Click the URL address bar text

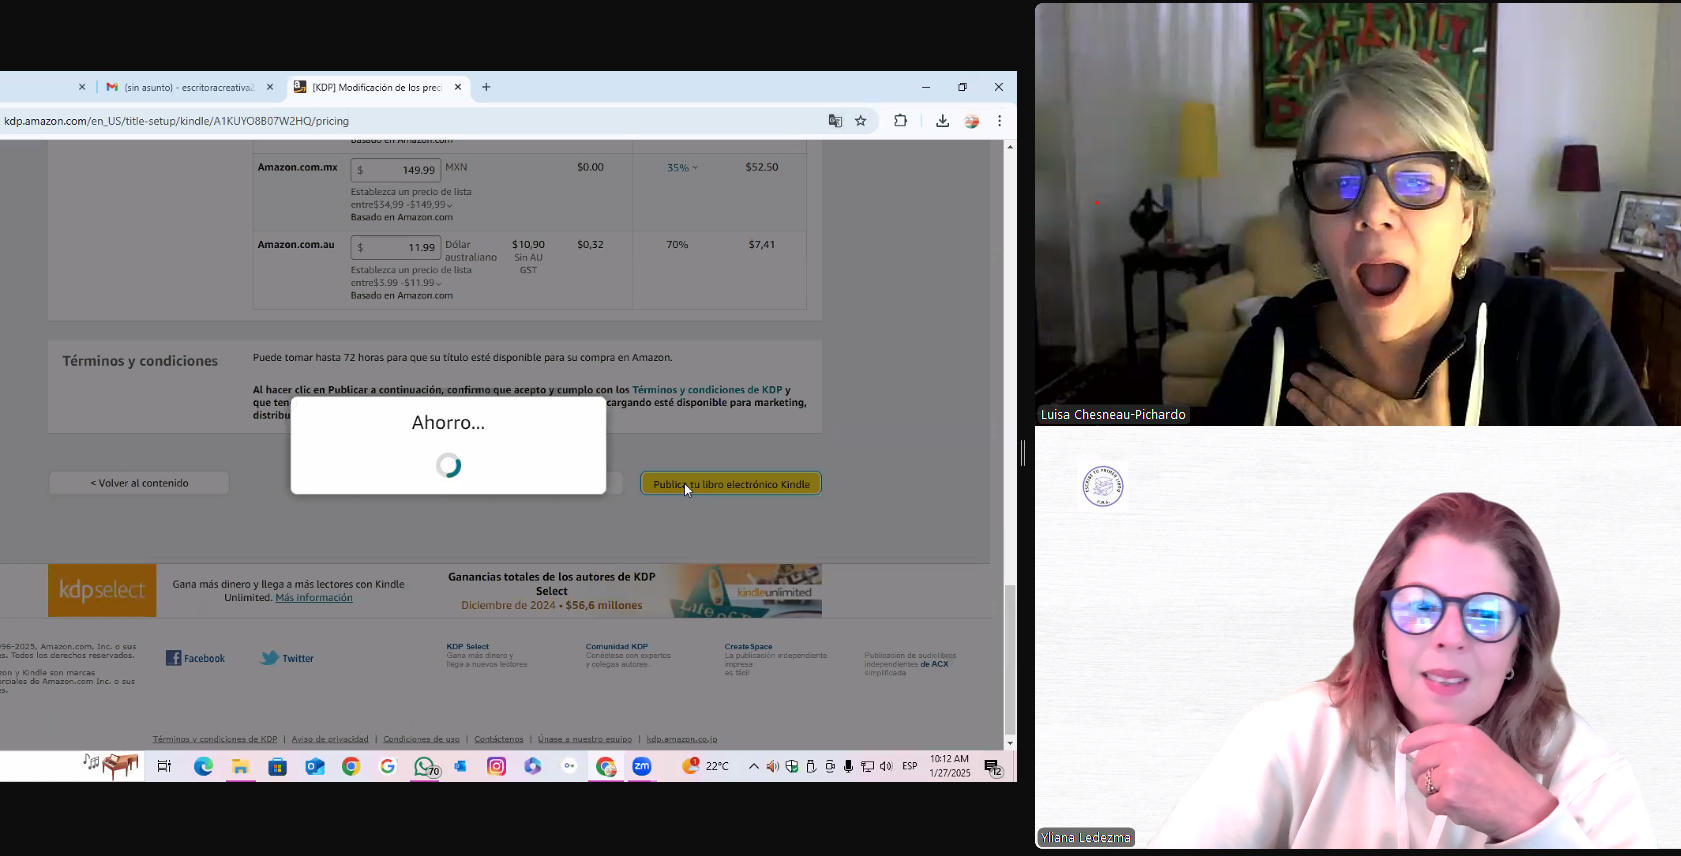[176, 121]
